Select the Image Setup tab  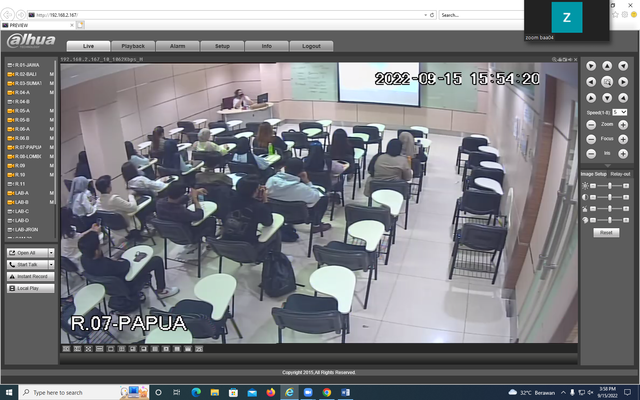coord(593,174)
